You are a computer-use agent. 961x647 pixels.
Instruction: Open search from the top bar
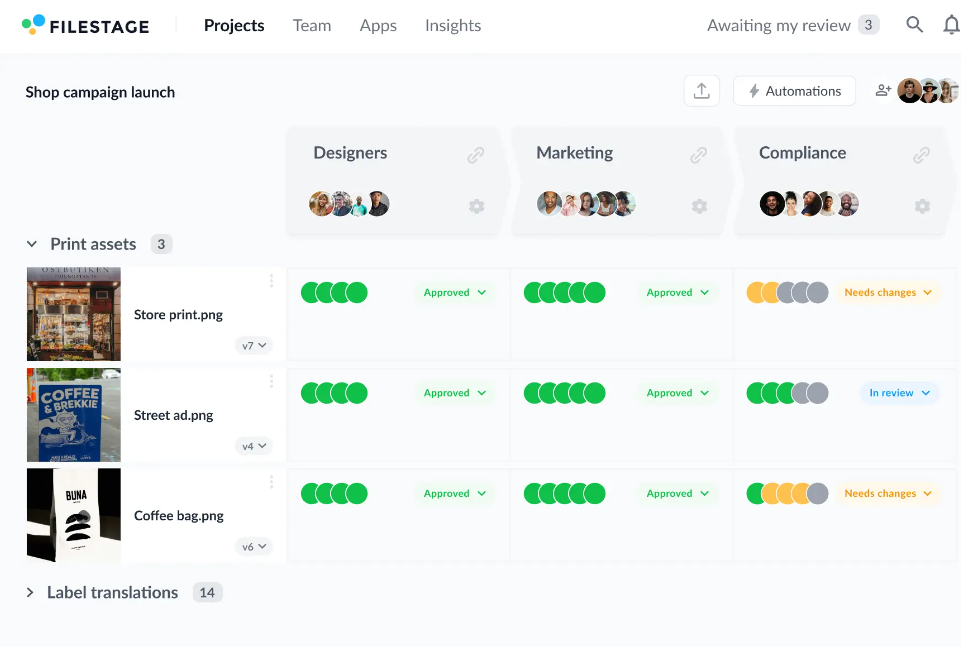[x=914, y=25]
